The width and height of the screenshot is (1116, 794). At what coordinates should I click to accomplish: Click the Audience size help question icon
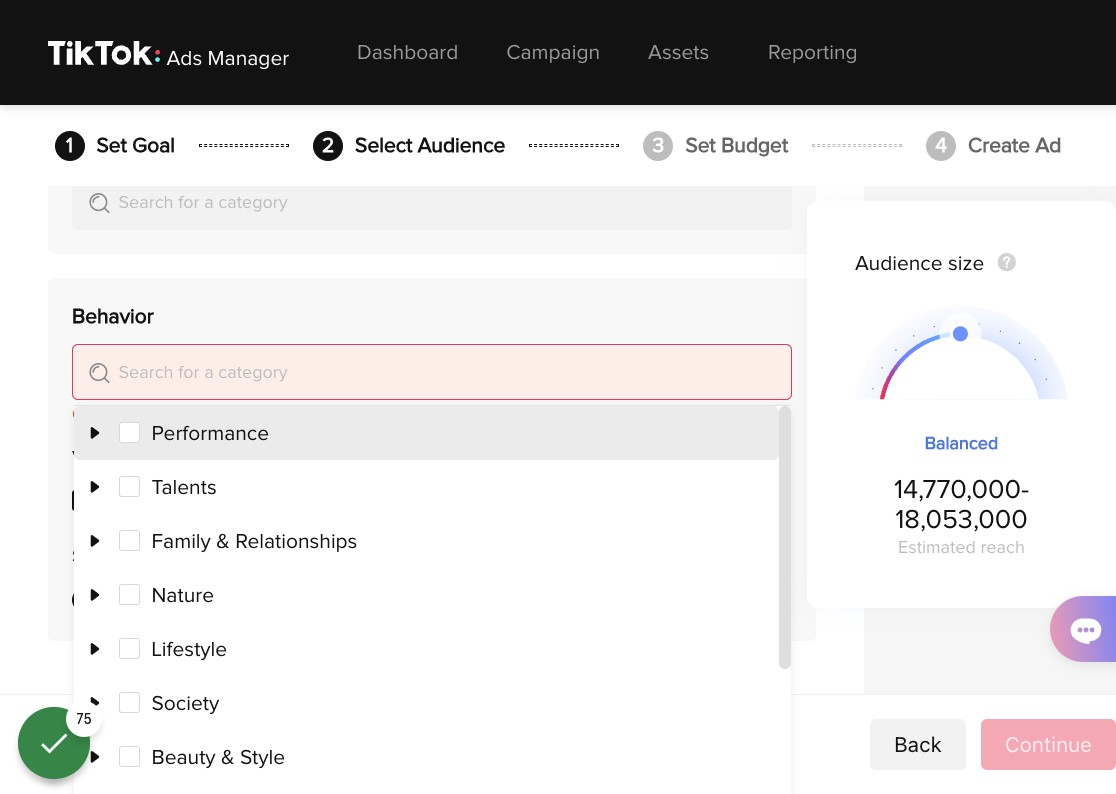(1006, 263)
